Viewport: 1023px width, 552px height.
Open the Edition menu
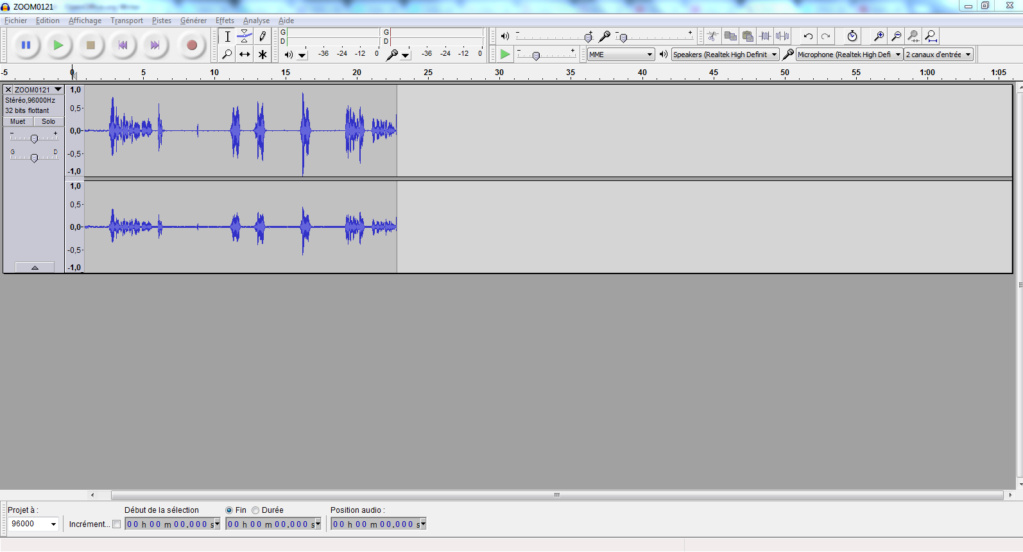click(x=47, y=21)
